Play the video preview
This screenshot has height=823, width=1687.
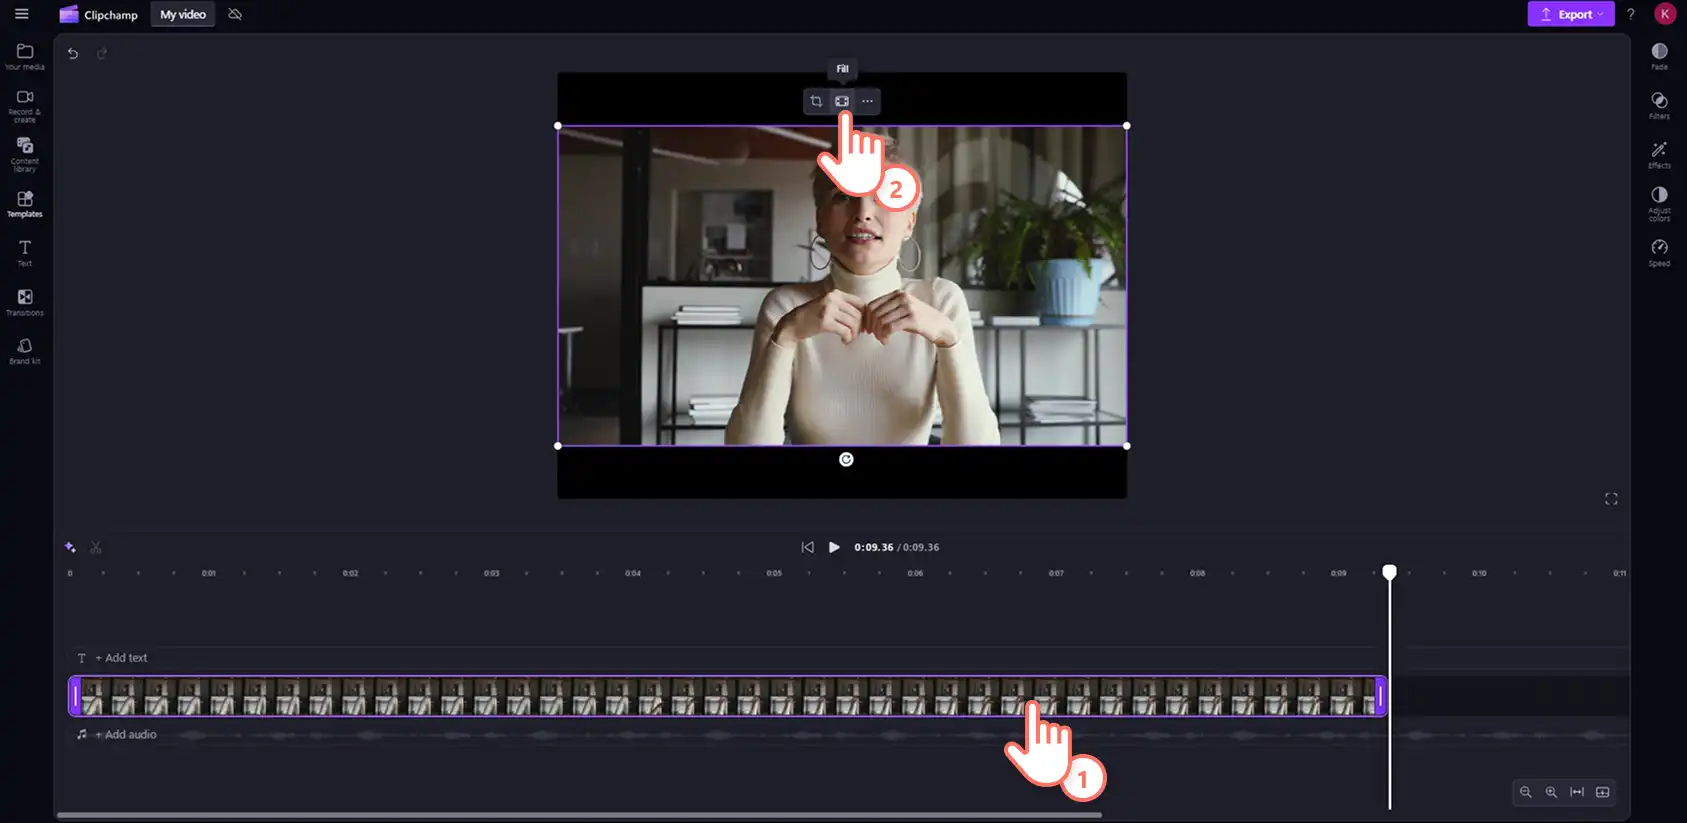(834, 547)
